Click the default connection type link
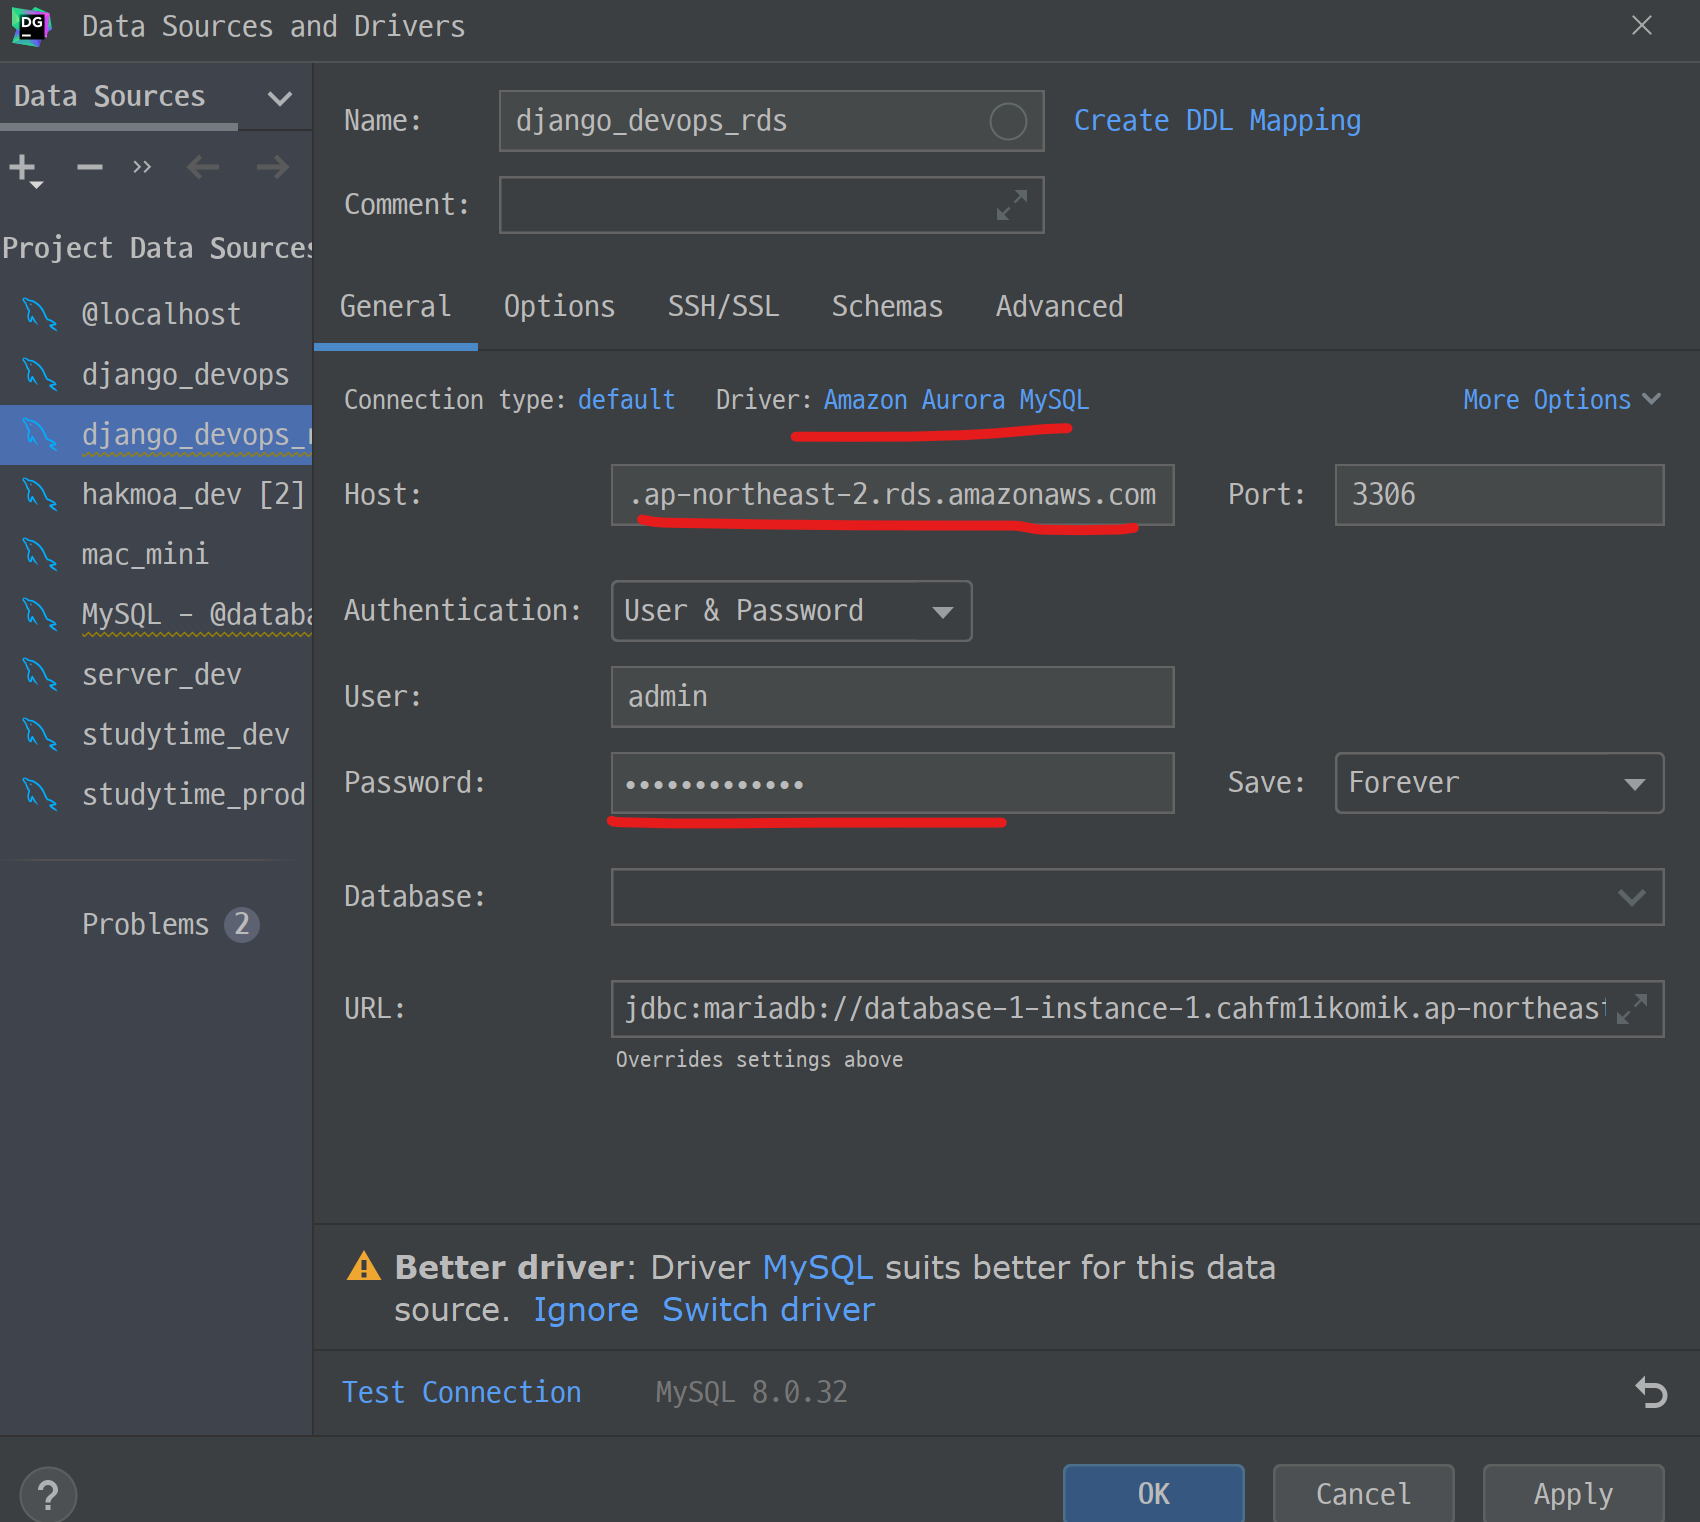Image resolution: width=1700 pixels, height=1522 pixels. pos(627,400)
